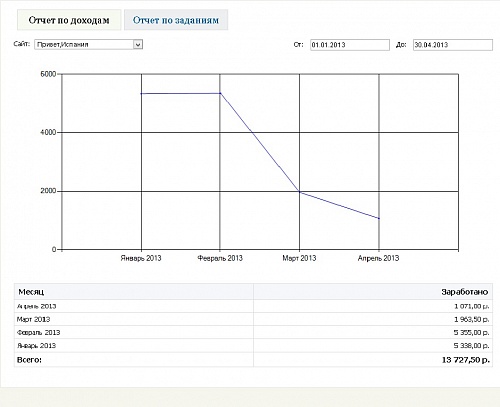Select the Январь 2013 table row

(253, 346)
